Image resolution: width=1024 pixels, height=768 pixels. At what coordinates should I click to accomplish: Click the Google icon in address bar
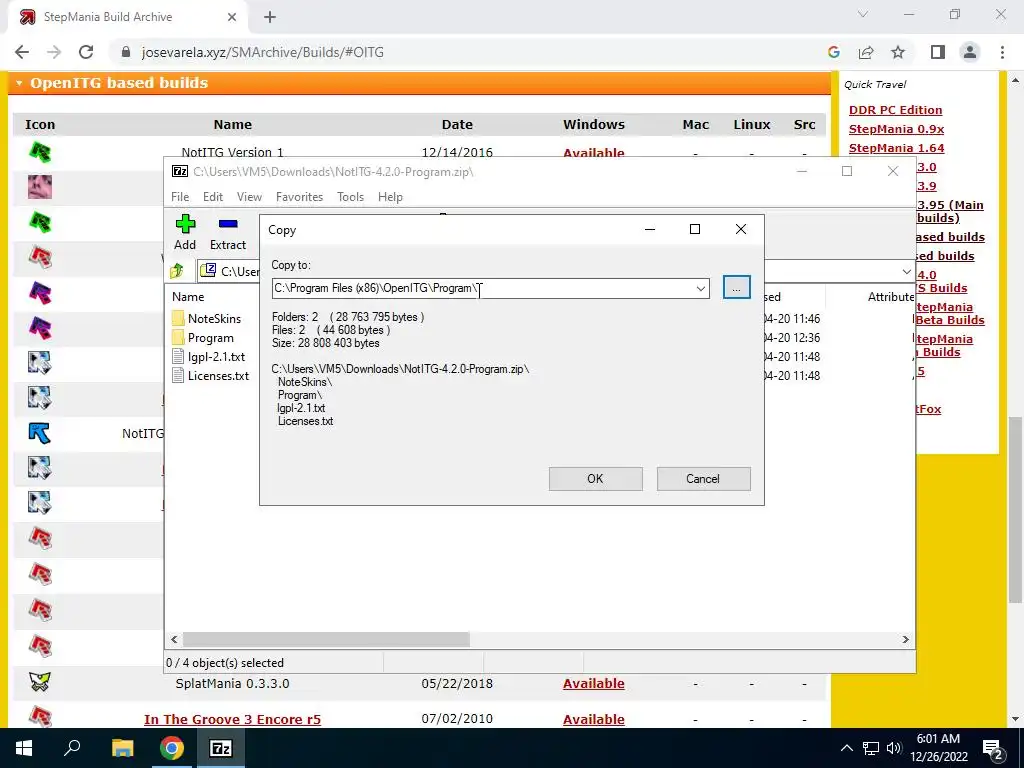click(834, 52)
